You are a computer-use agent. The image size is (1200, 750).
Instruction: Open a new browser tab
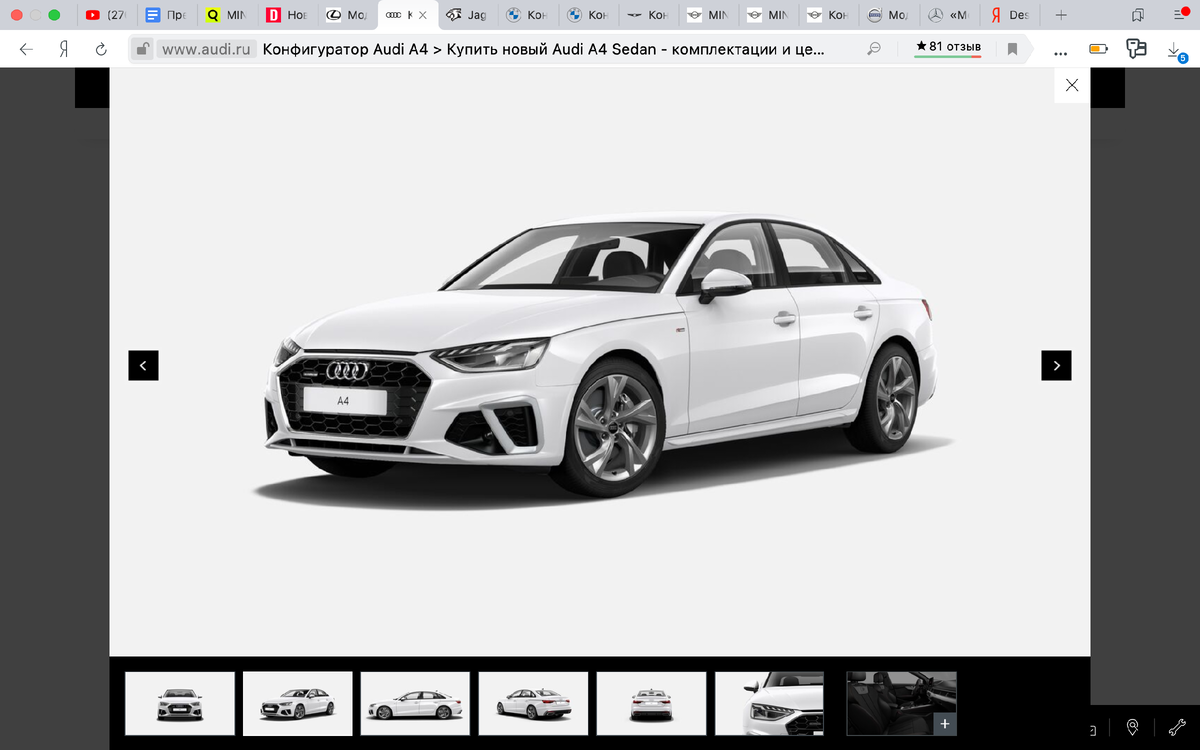(1061, 15)
